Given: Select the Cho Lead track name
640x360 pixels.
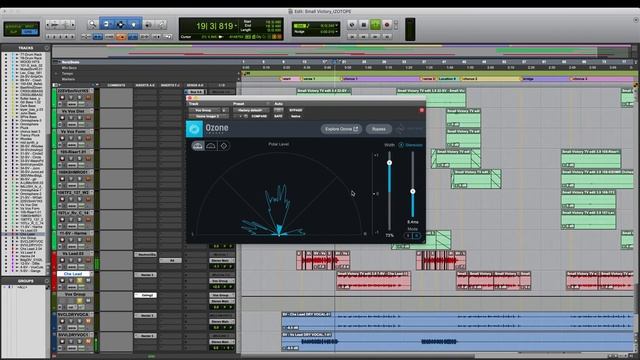Looking at the screenshot, I should (73, 274).
